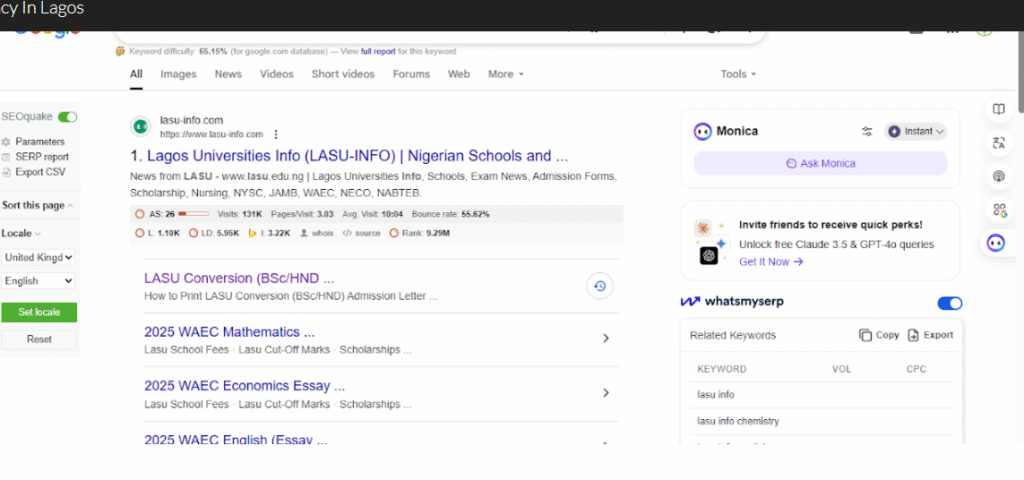Viewport: 1024px width, 480px height.
Task: Open the SERP report icon
Action: 6,157
